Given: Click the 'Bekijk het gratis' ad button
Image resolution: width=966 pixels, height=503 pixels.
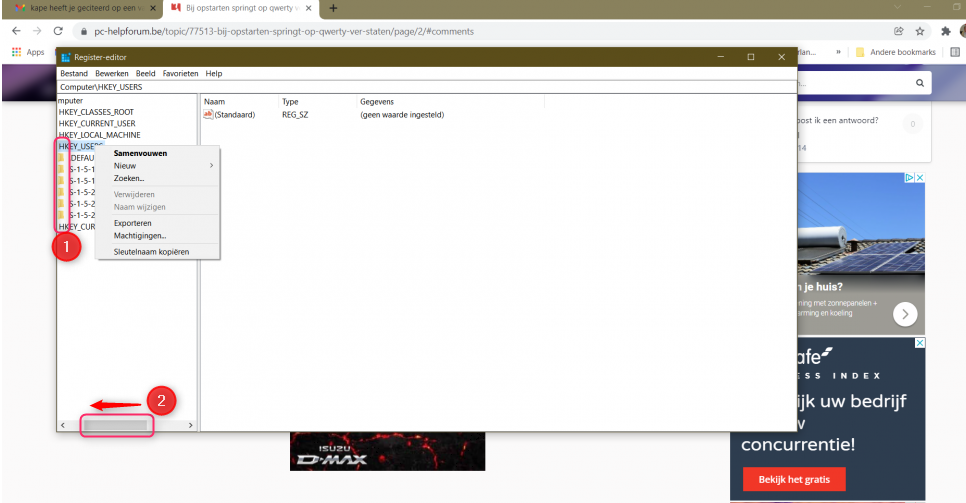Looking at the screenshot, I should point(794,480).
